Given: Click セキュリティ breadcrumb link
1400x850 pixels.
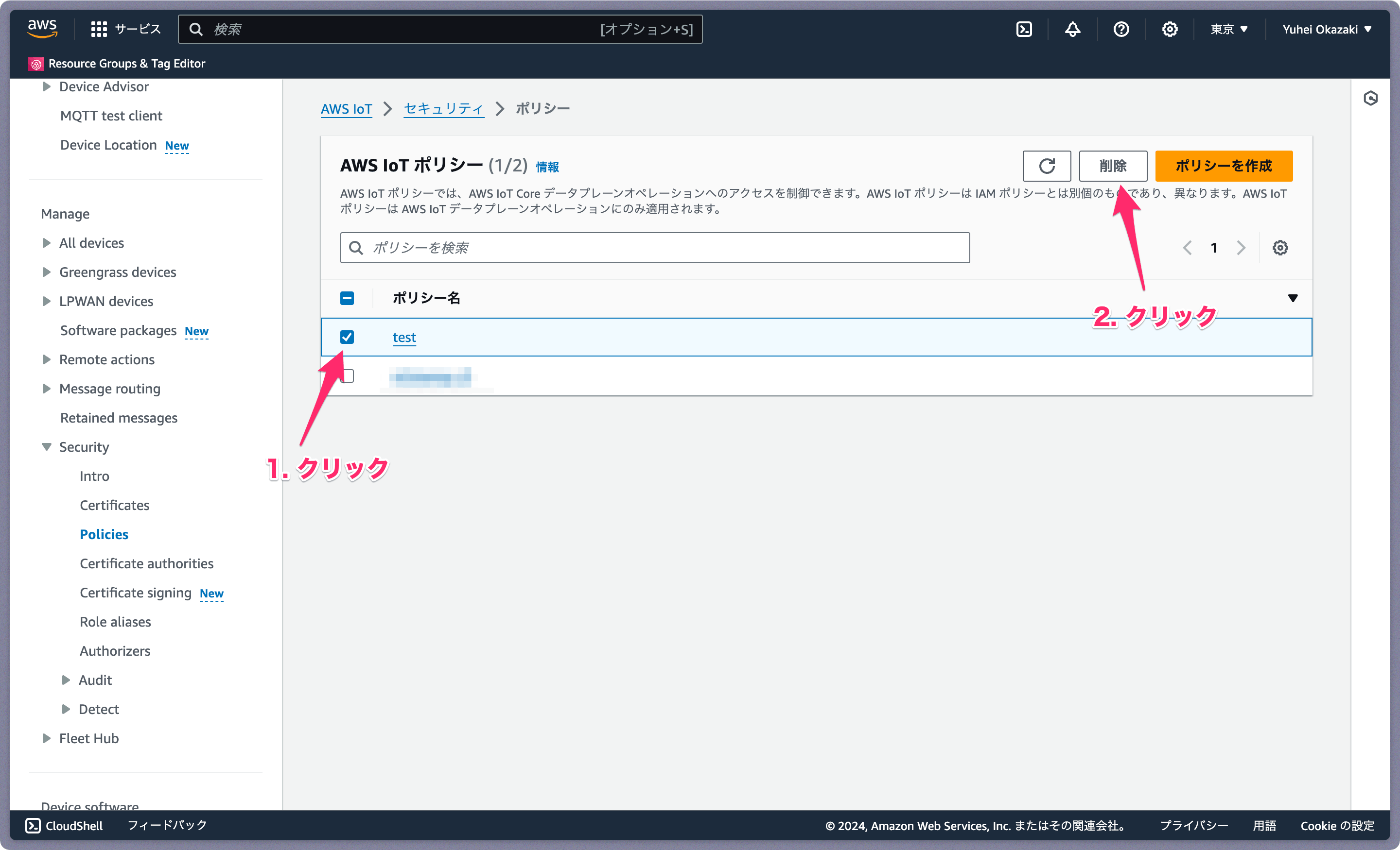Looking at the screenshot, I should click(x=444, y=108).
